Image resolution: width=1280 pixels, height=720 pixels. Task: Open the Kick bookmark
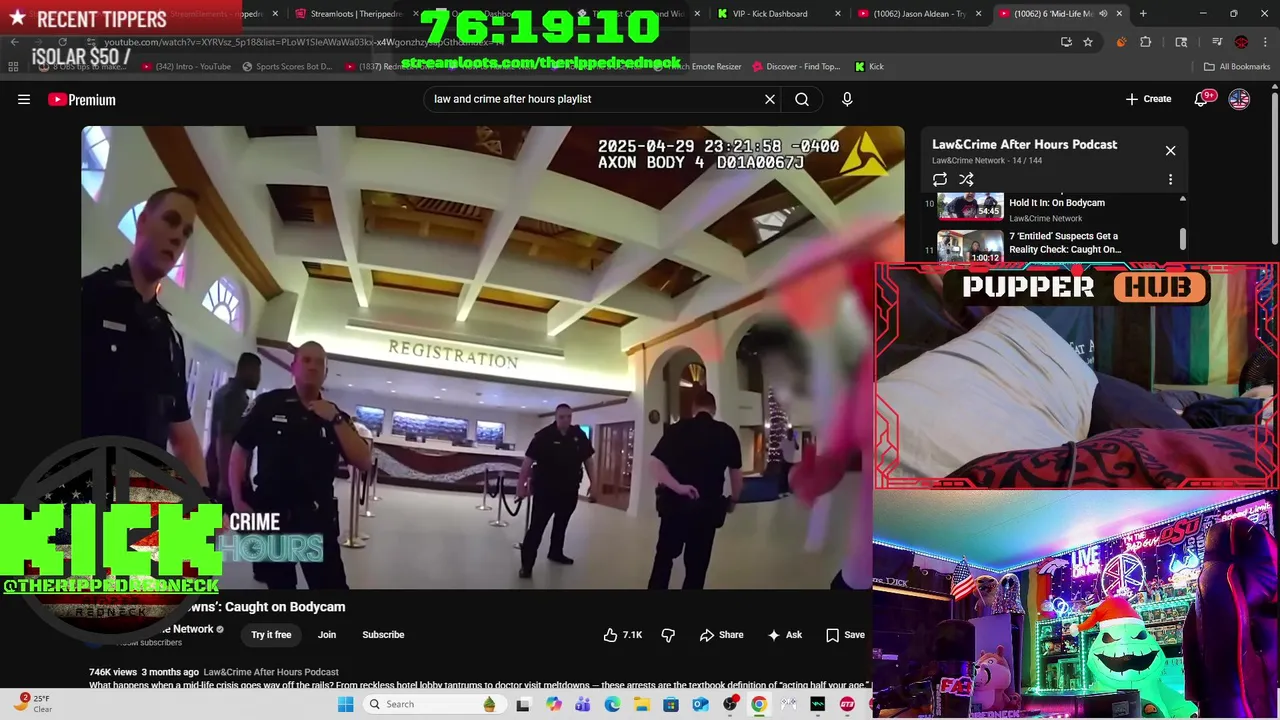click(870, 67)
